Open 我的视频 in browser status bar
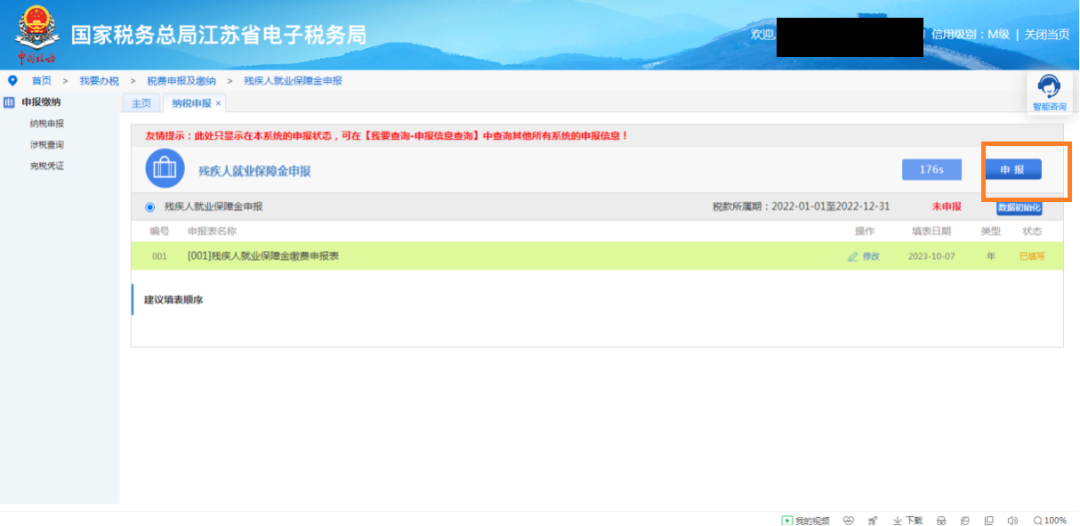 (x=805, y=520)
